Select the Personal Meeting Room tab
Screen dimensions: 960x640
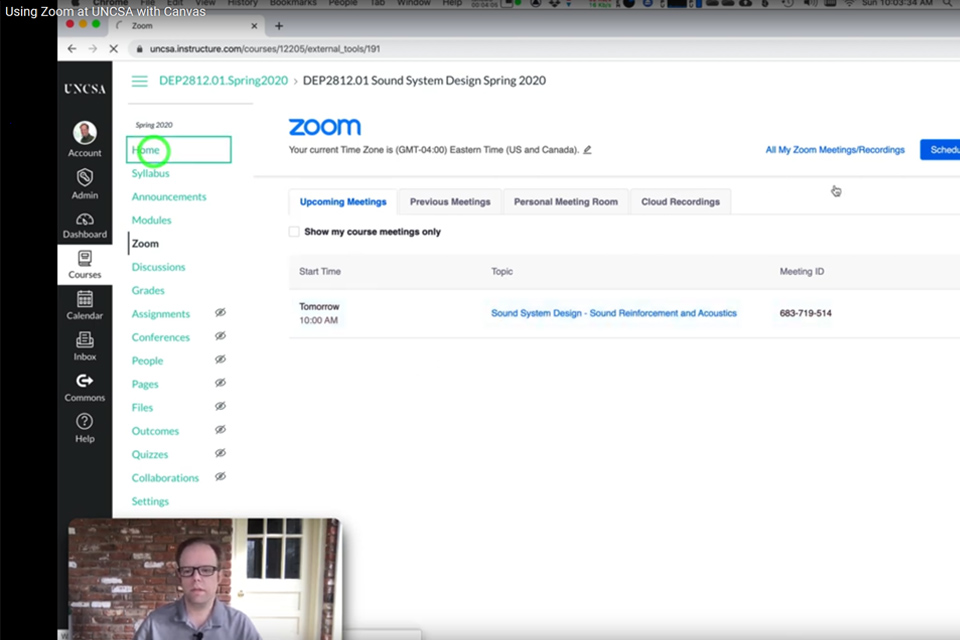pos(565,202)
